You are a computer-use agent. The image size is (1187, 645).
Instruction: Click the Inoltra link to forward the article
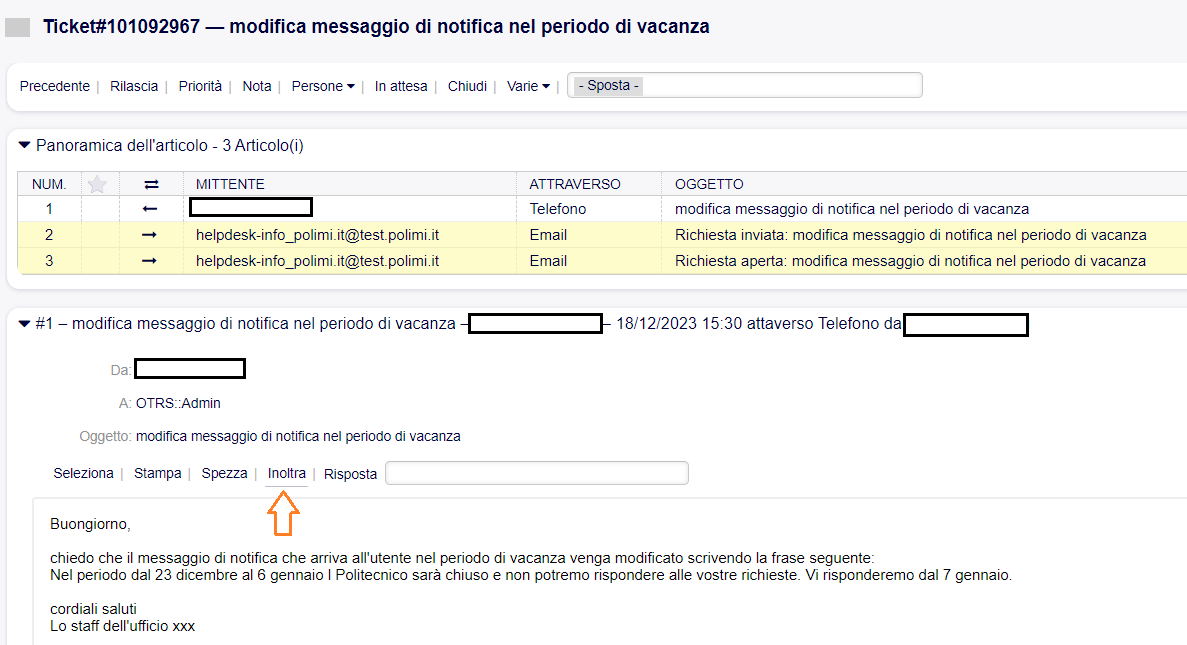point(287,473)
